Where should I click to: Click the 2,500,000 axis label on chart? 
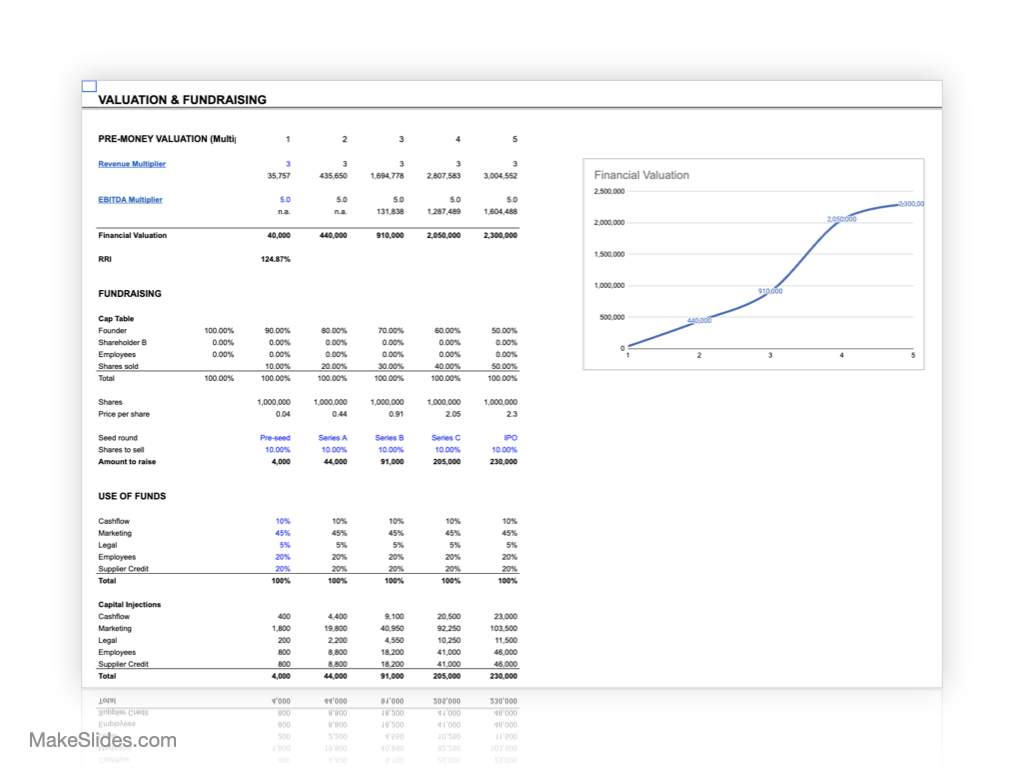click(608, 191)
